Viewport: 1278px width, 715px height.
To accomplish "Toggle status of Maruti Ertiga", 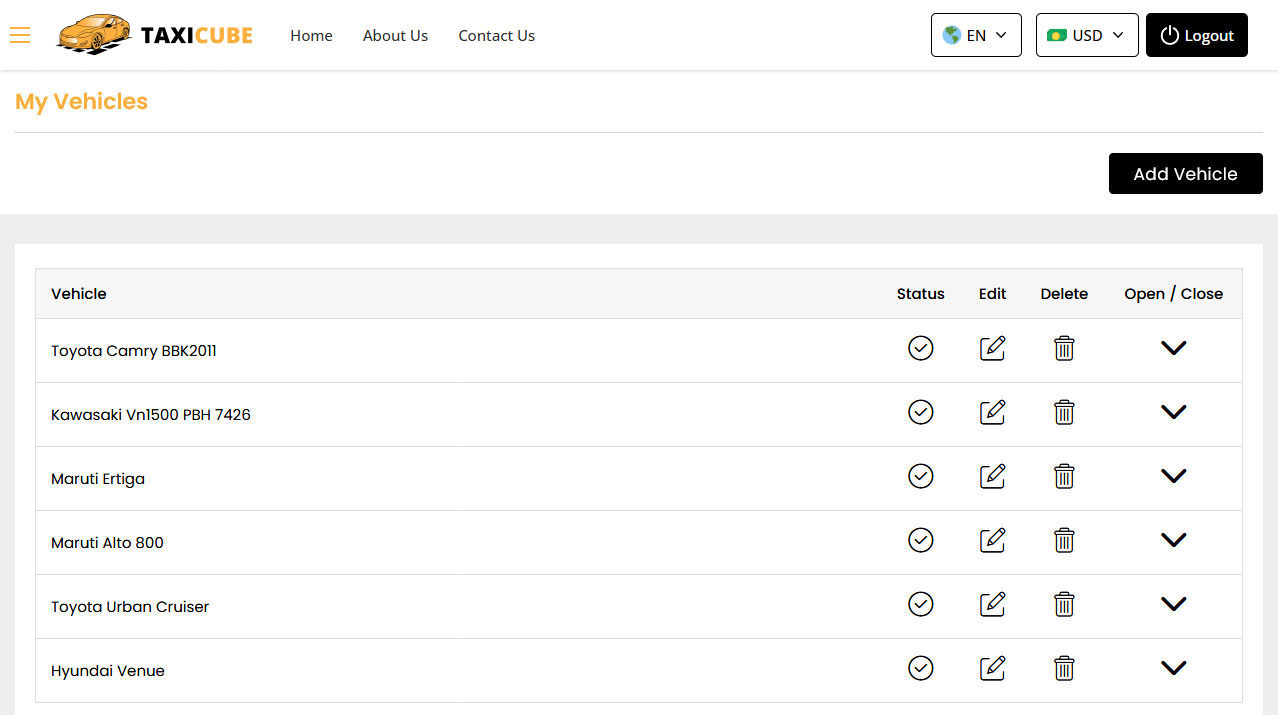I will [x=920, y=476].
